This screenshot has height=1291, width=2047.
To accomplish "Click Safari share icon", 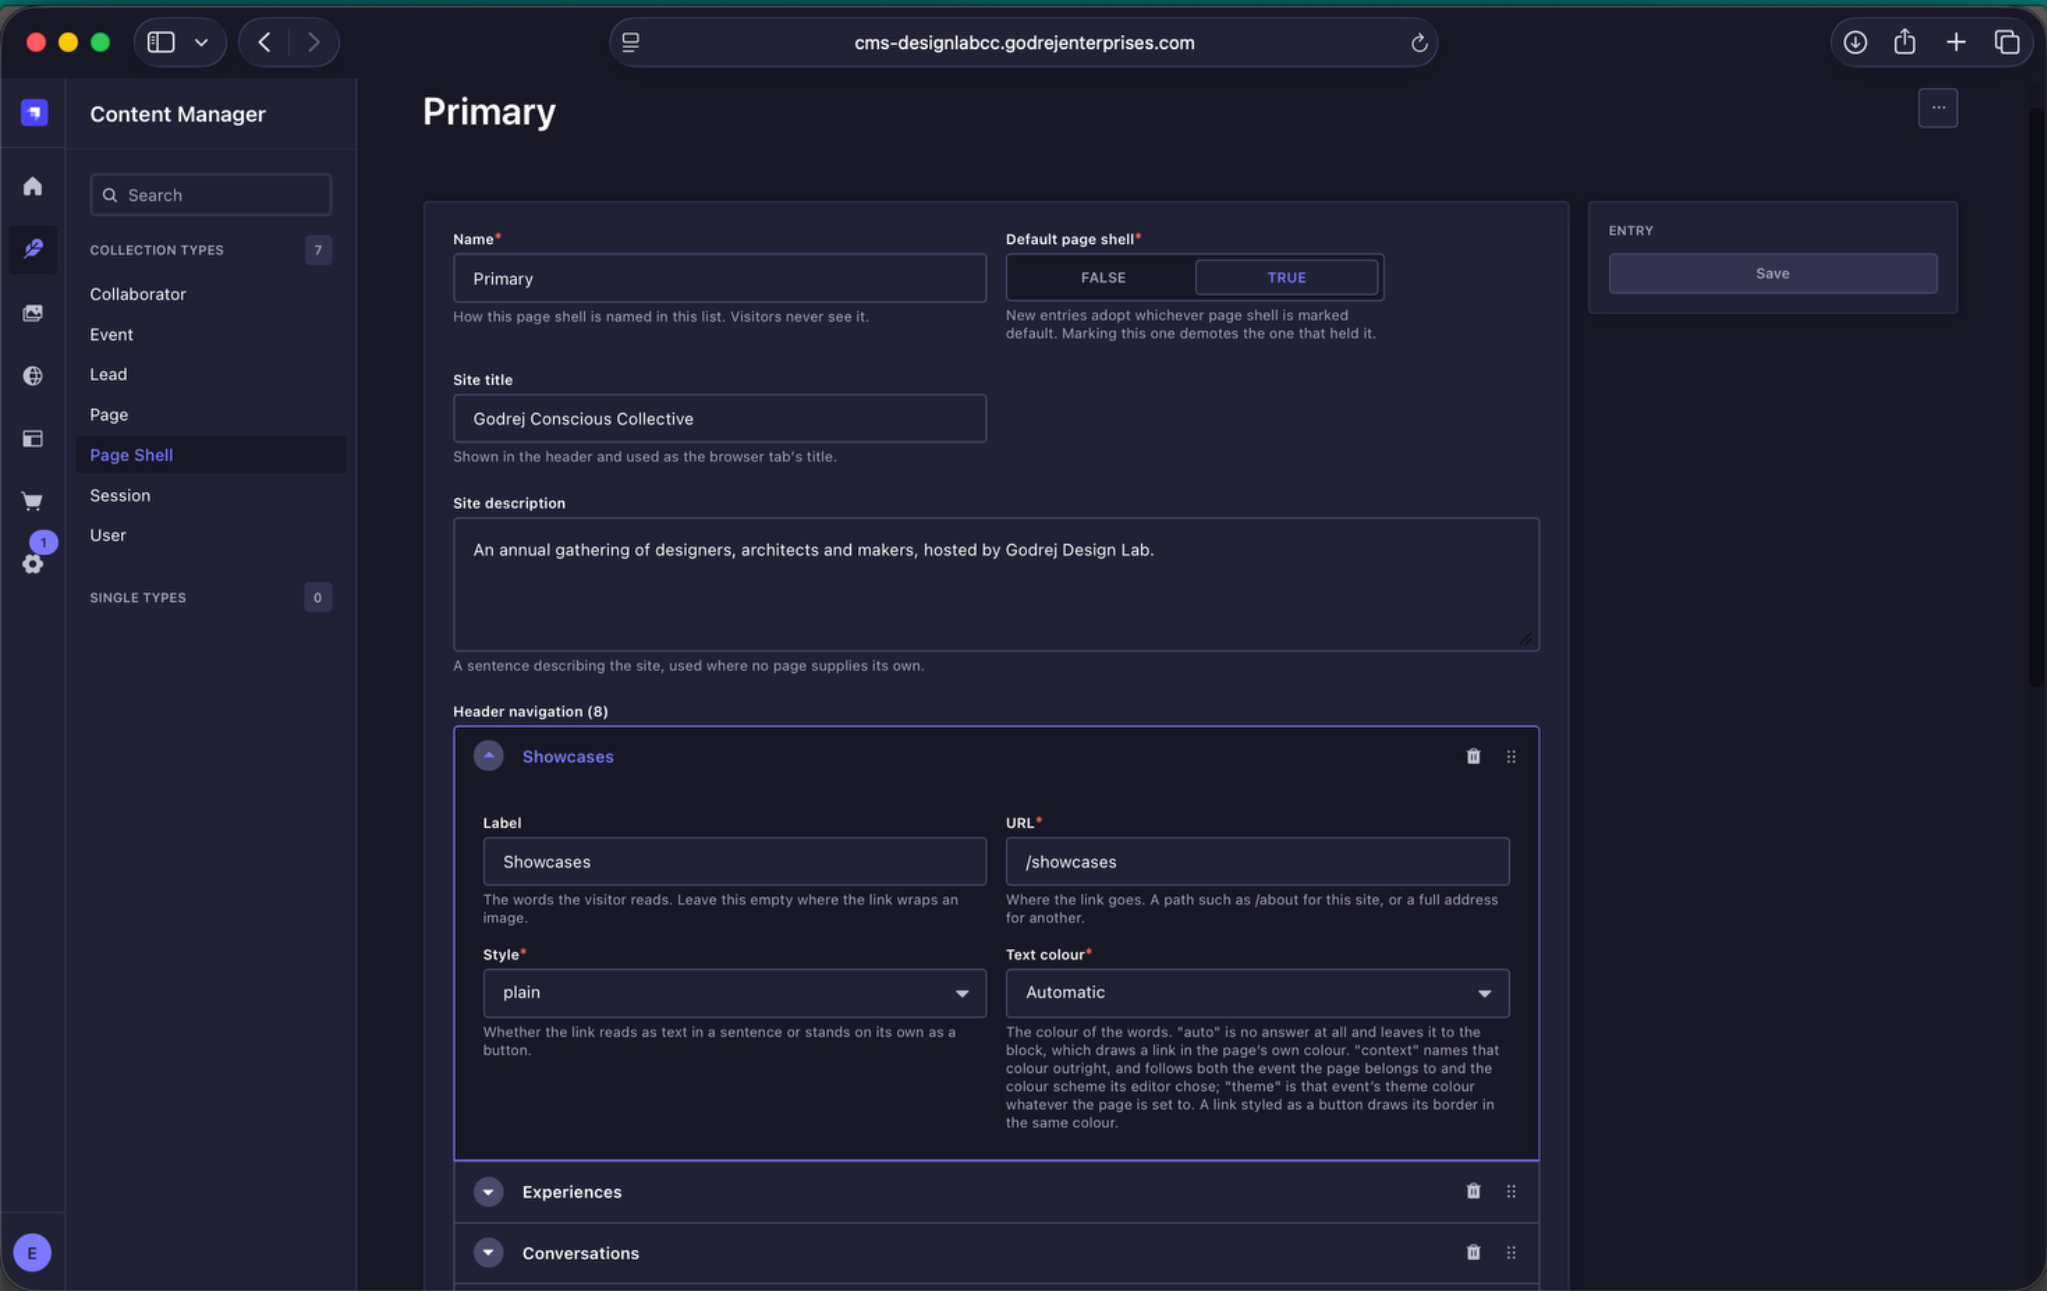I will [x=1905, y=42].
